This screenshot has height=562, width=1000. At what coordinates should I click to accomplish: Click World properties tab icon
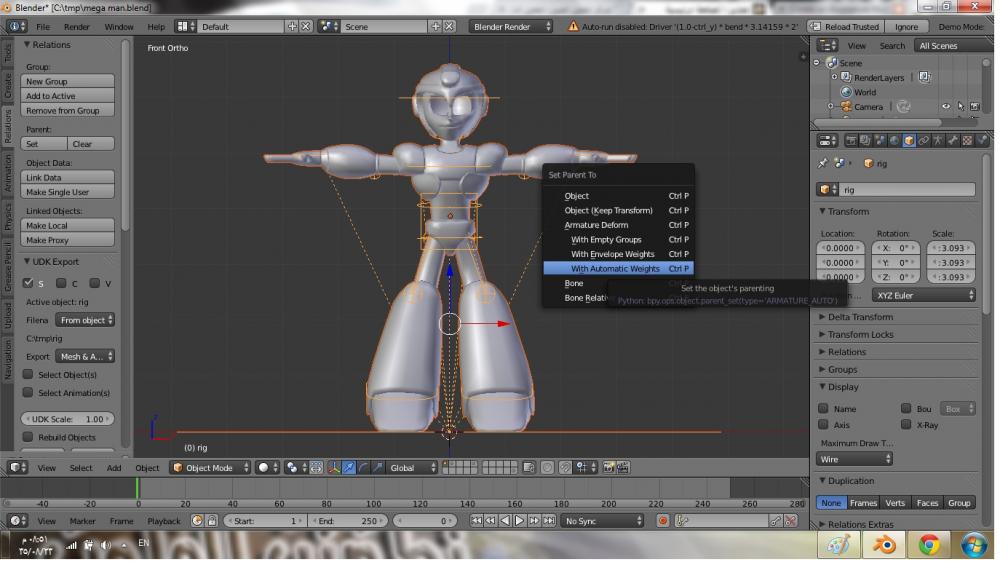pos(893,141)
